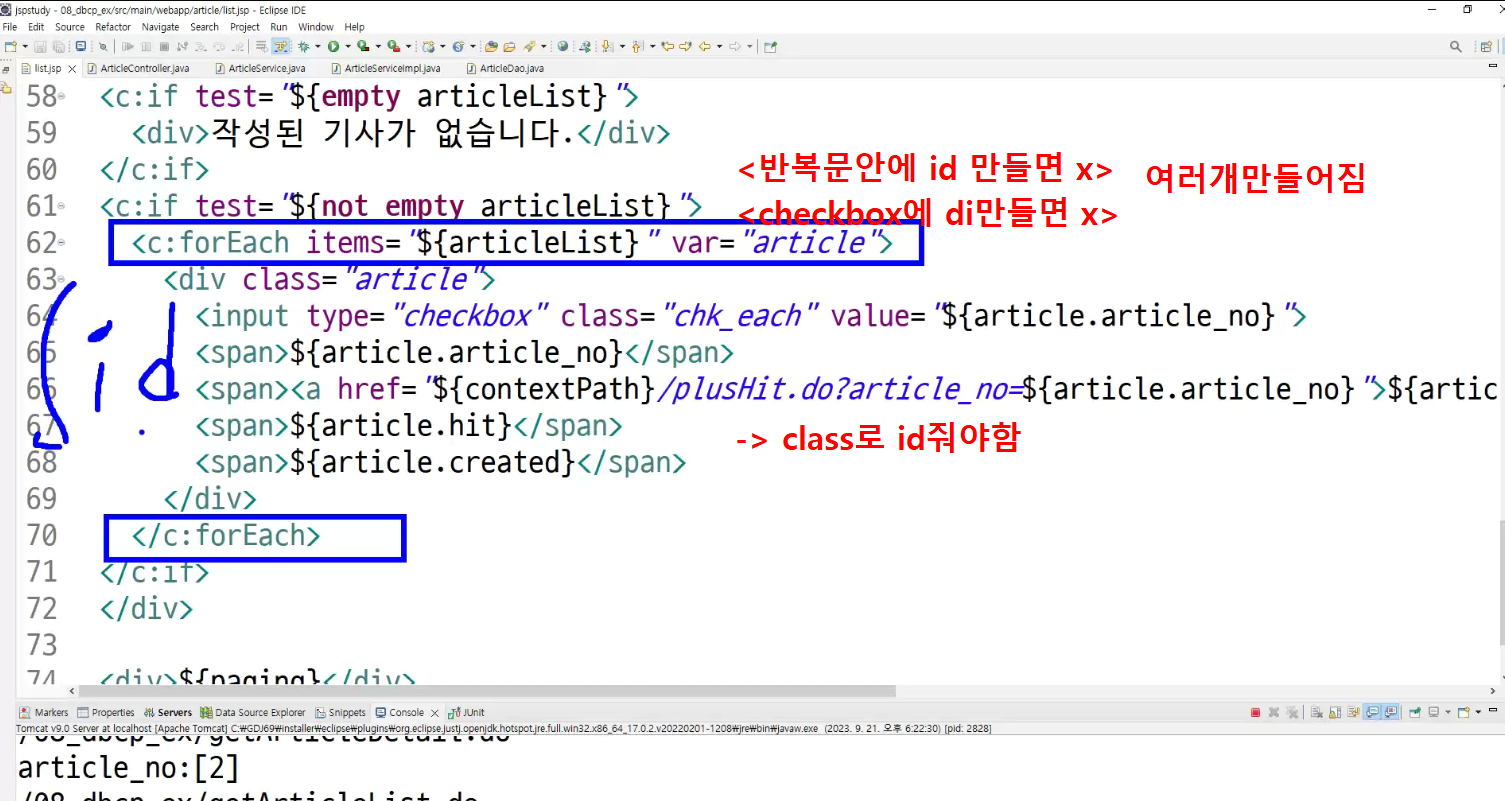Toggle show console when standard out changes

point(1373,712)
